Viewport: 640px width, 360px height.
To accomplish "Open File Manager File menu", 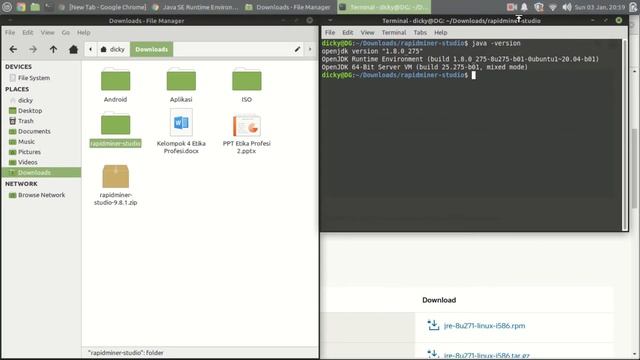I will (x=10, y=32).
